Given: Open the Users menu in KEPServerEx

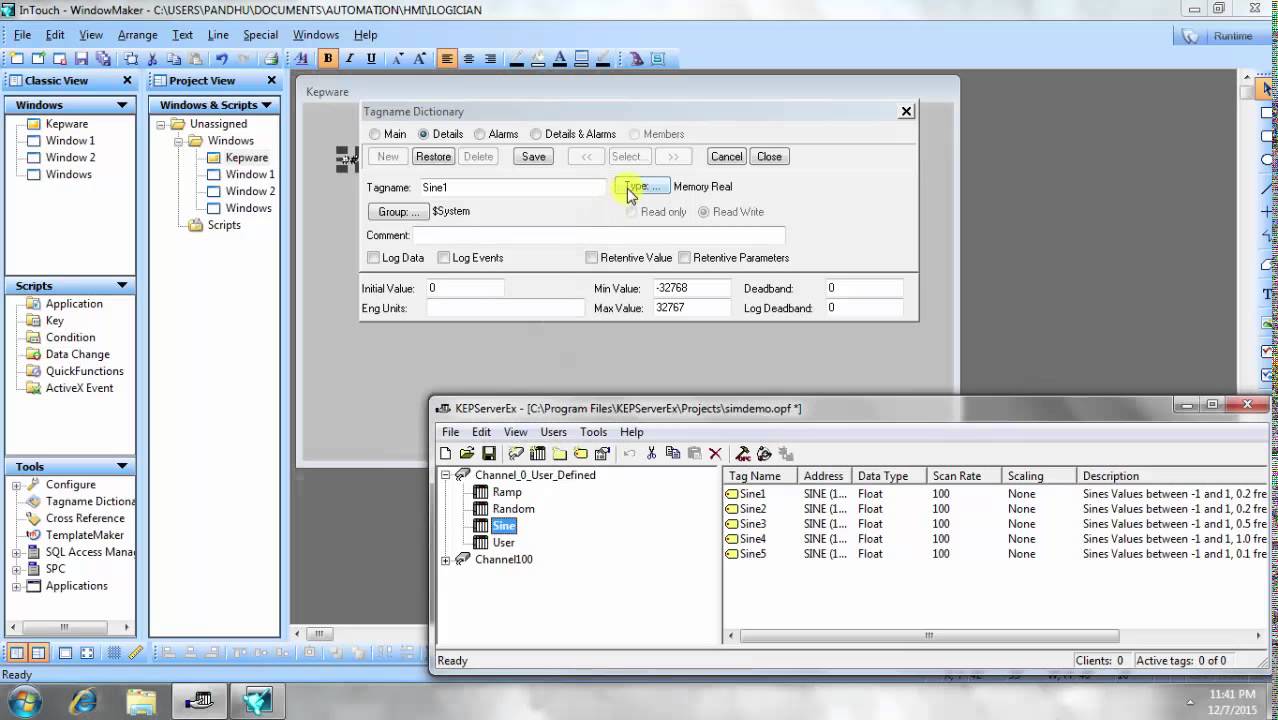Looking at the screenshot, I should pyautogui.click(x=553, y=432).
